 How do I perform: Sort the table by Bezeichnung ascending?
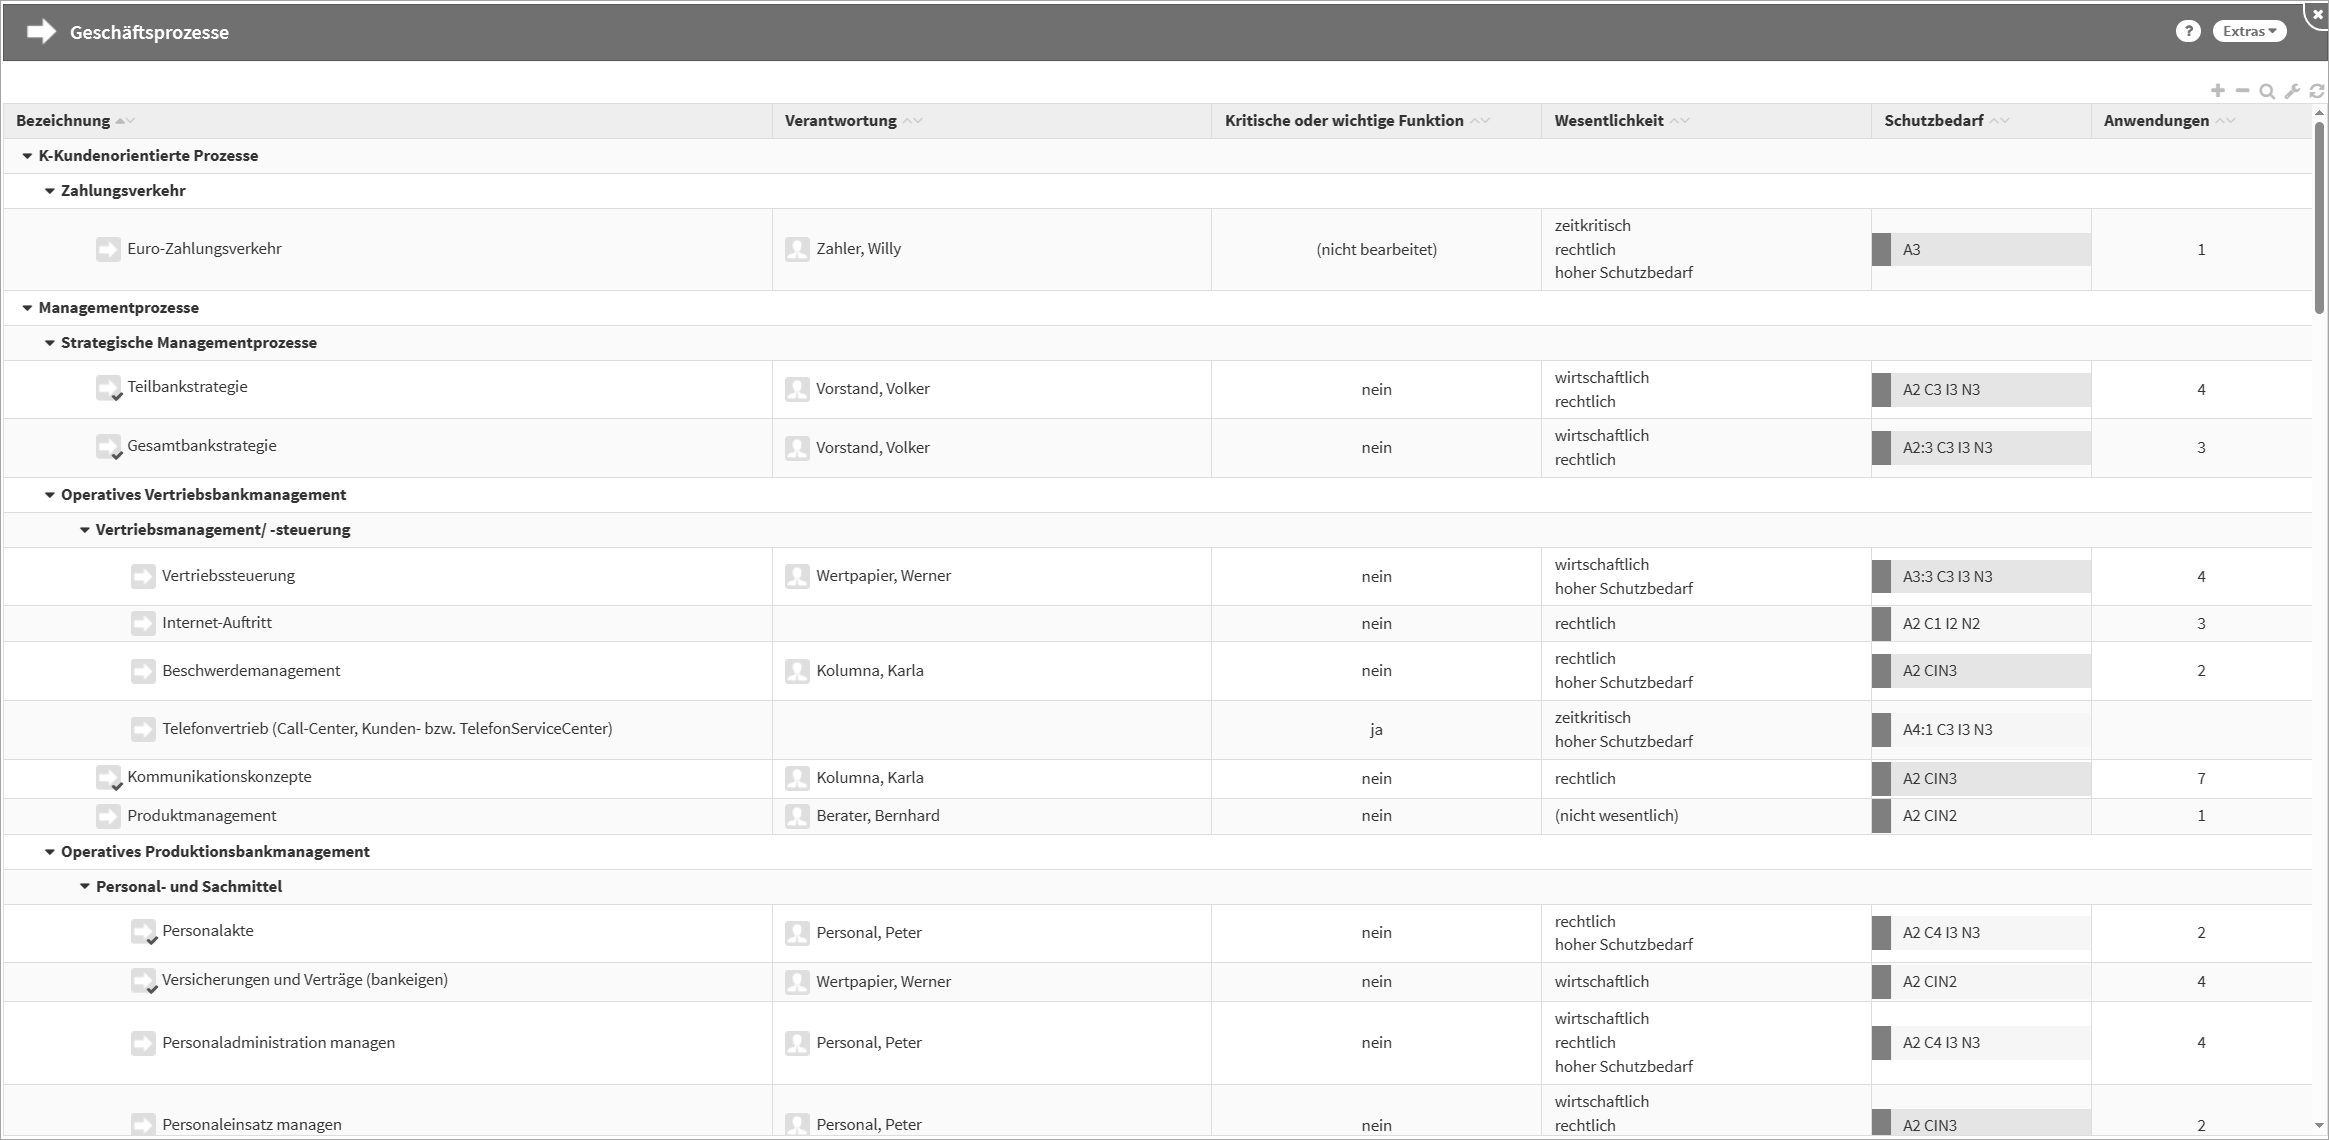coord(119,119)
